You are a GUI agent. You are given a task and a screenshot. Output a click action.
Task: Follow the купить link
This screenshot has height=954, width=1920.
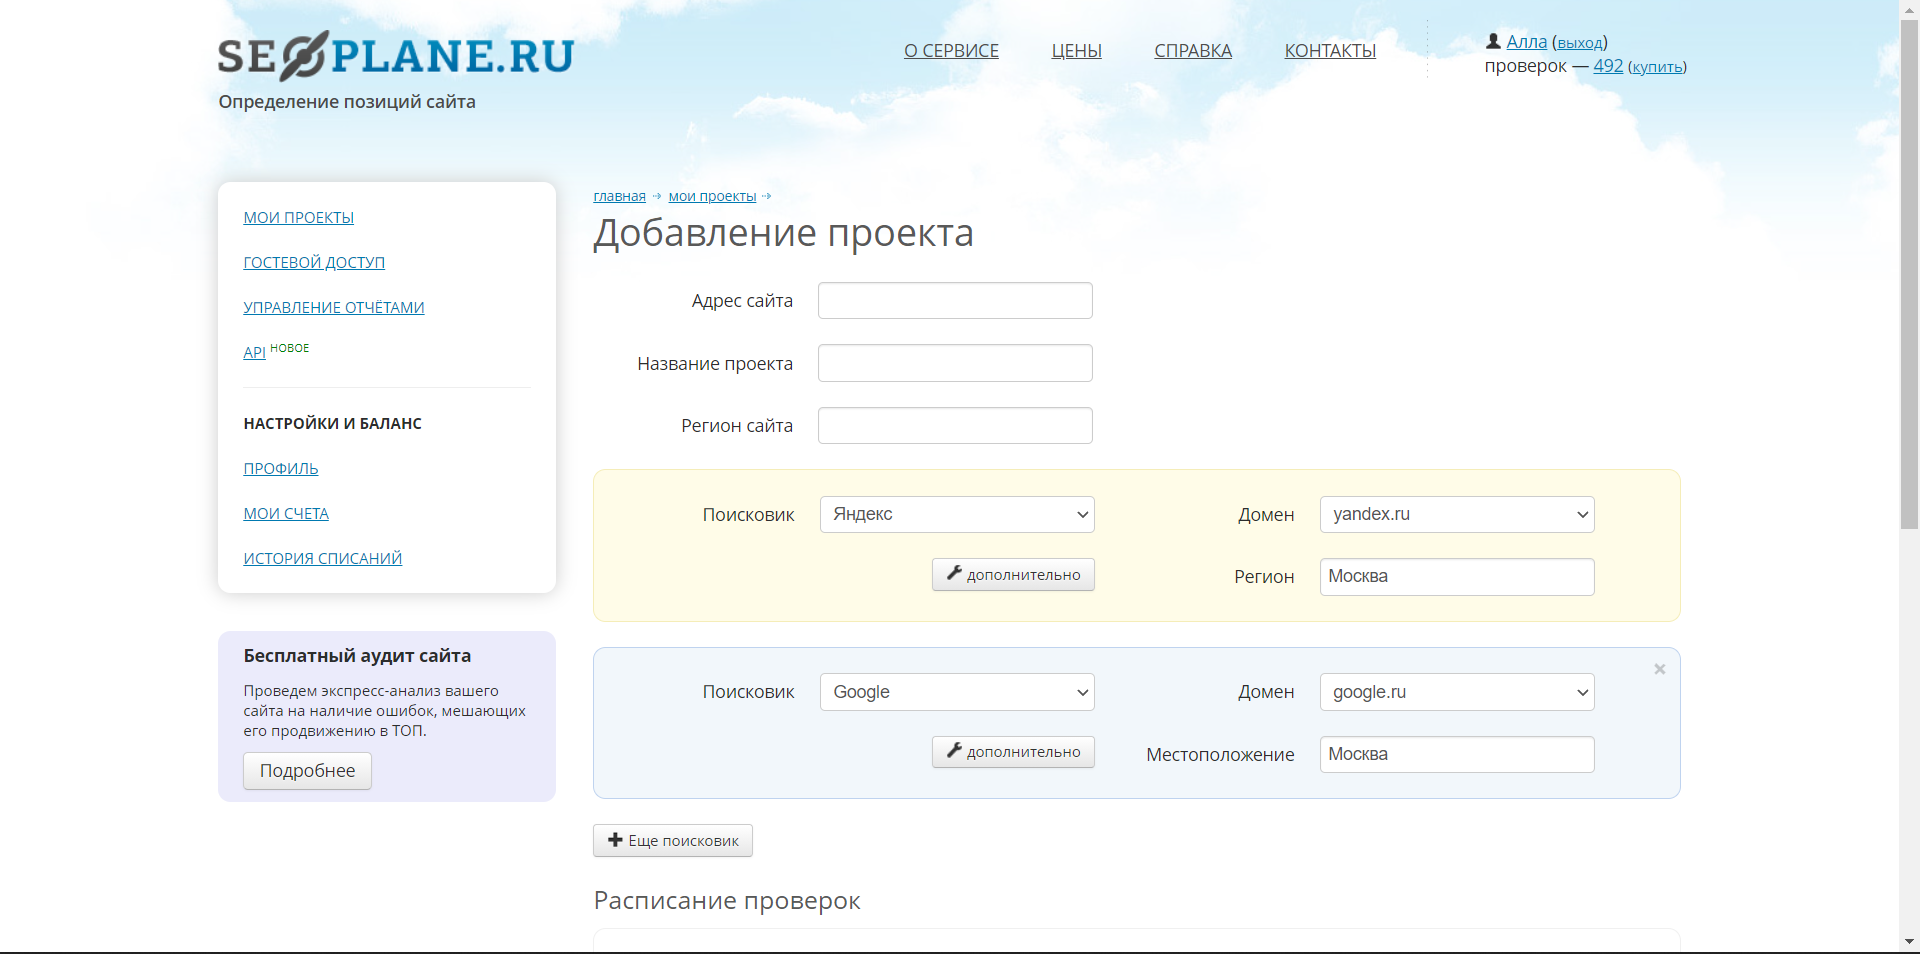1657,67
